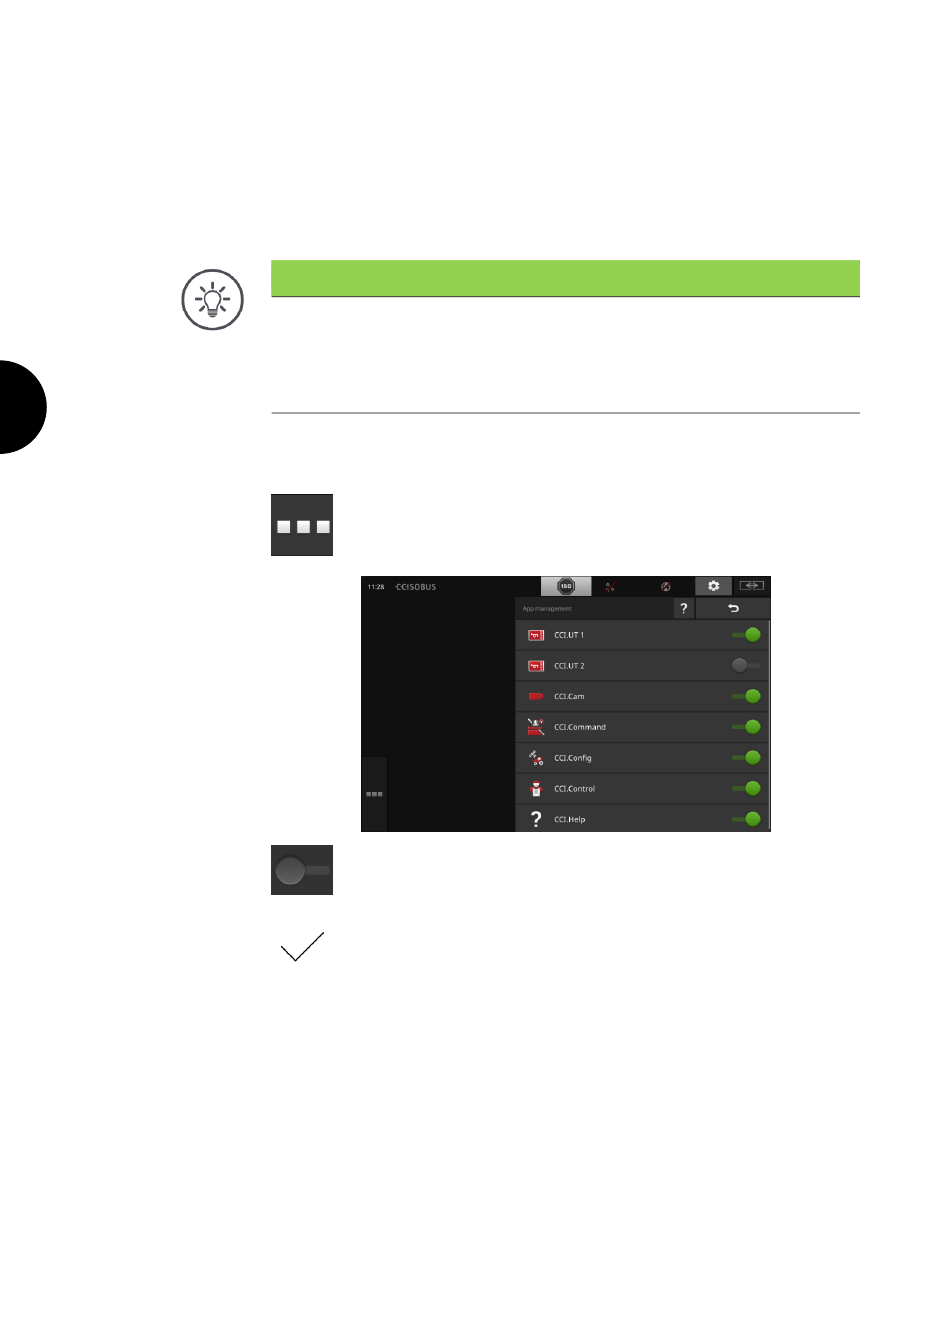Select the CCI.Control list entry
The height and width of the screenshot is (1344, 950).
coord(641,788)
